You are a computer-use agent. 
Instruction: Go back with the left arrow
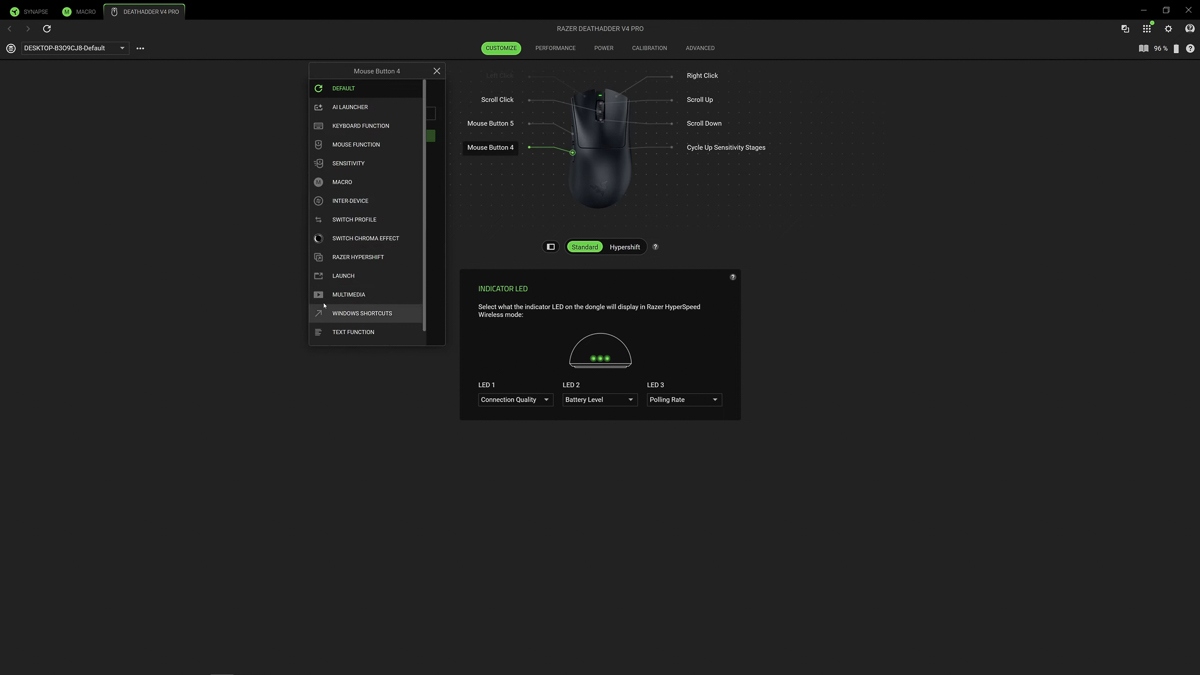(10, 29)
